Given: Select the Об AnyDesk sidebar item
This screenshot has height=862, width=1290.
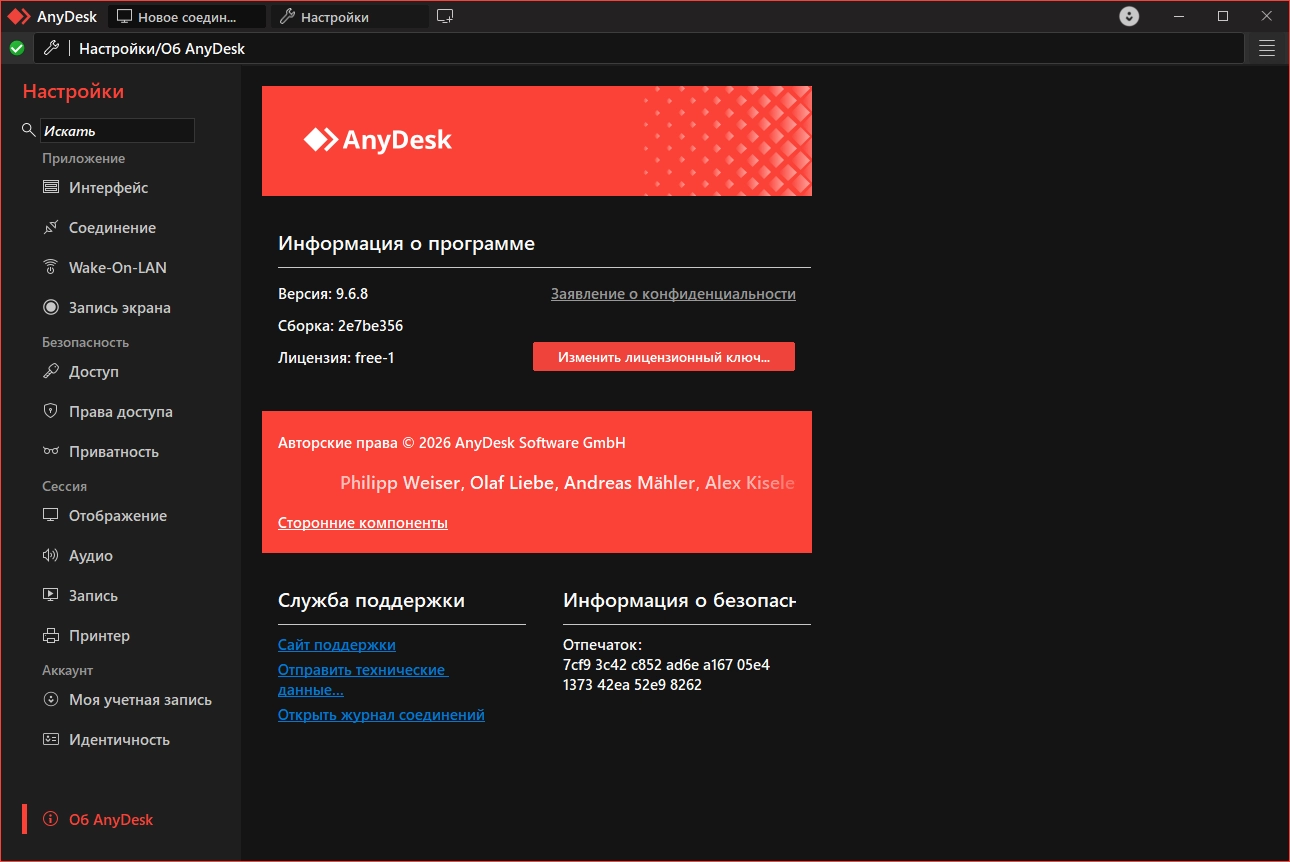Looking at the screenshot, I should (111, 820).
